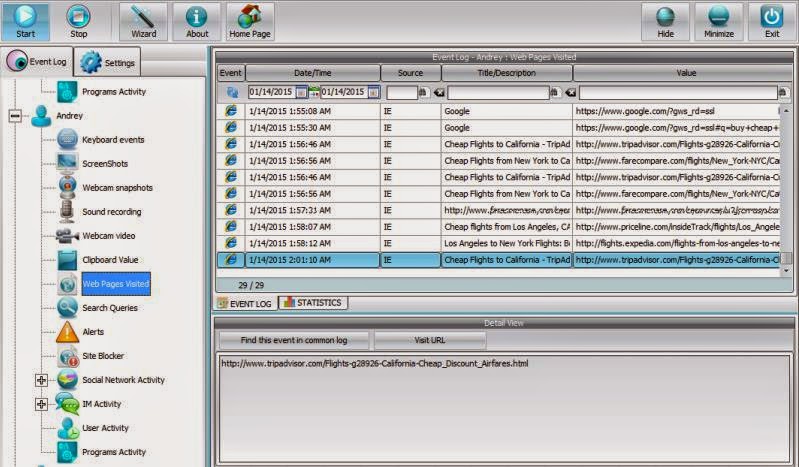
Task: Start monitoring with the Start button
Action: [25, 21]
